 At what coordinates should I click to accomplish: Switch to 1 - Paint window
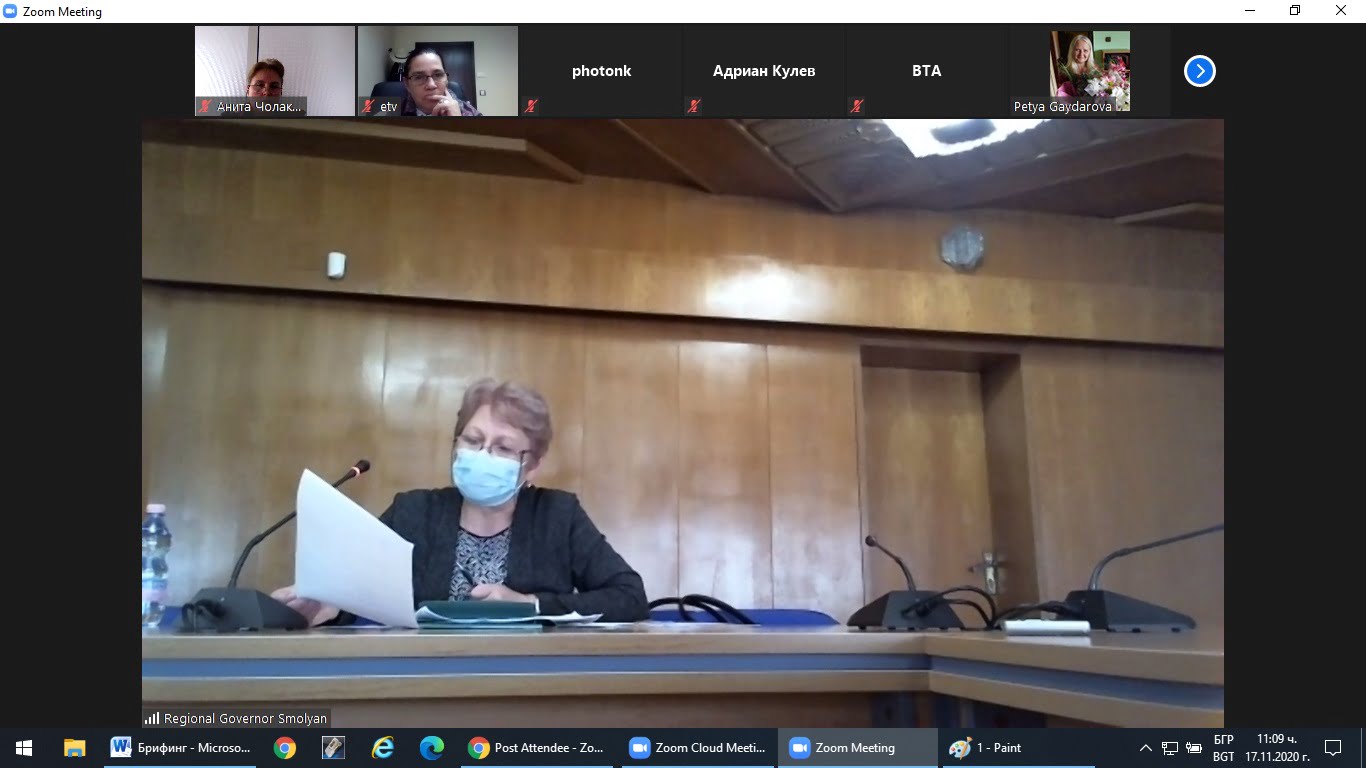coord(1018,748)
